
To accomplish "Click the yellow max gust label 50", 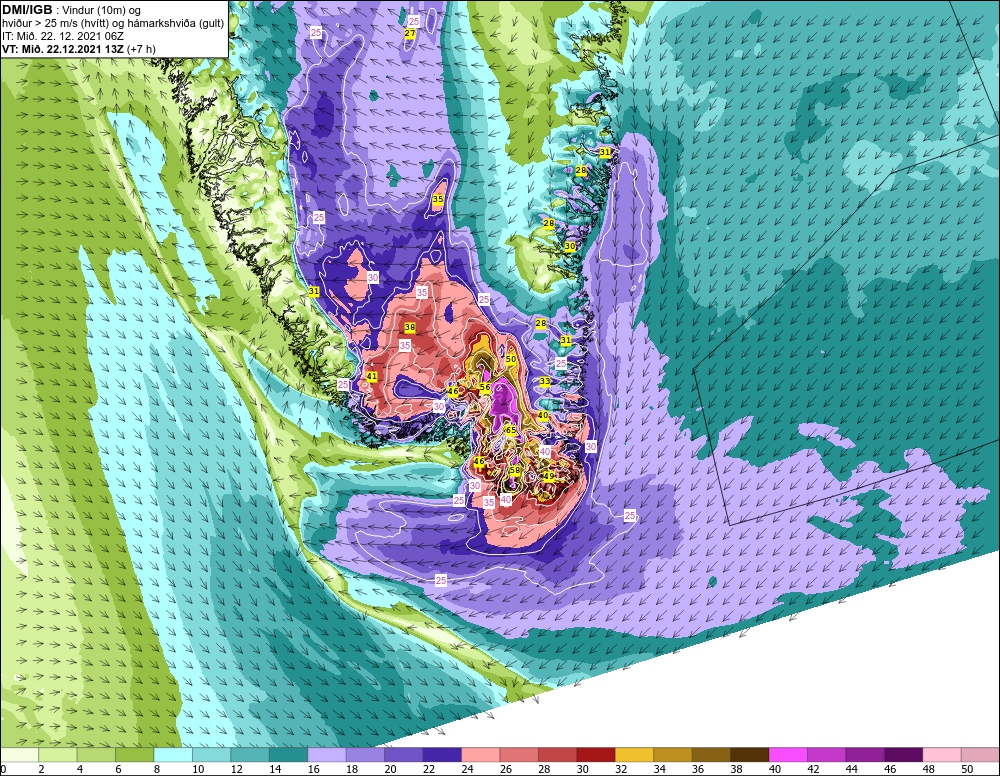I will [511, 359].
